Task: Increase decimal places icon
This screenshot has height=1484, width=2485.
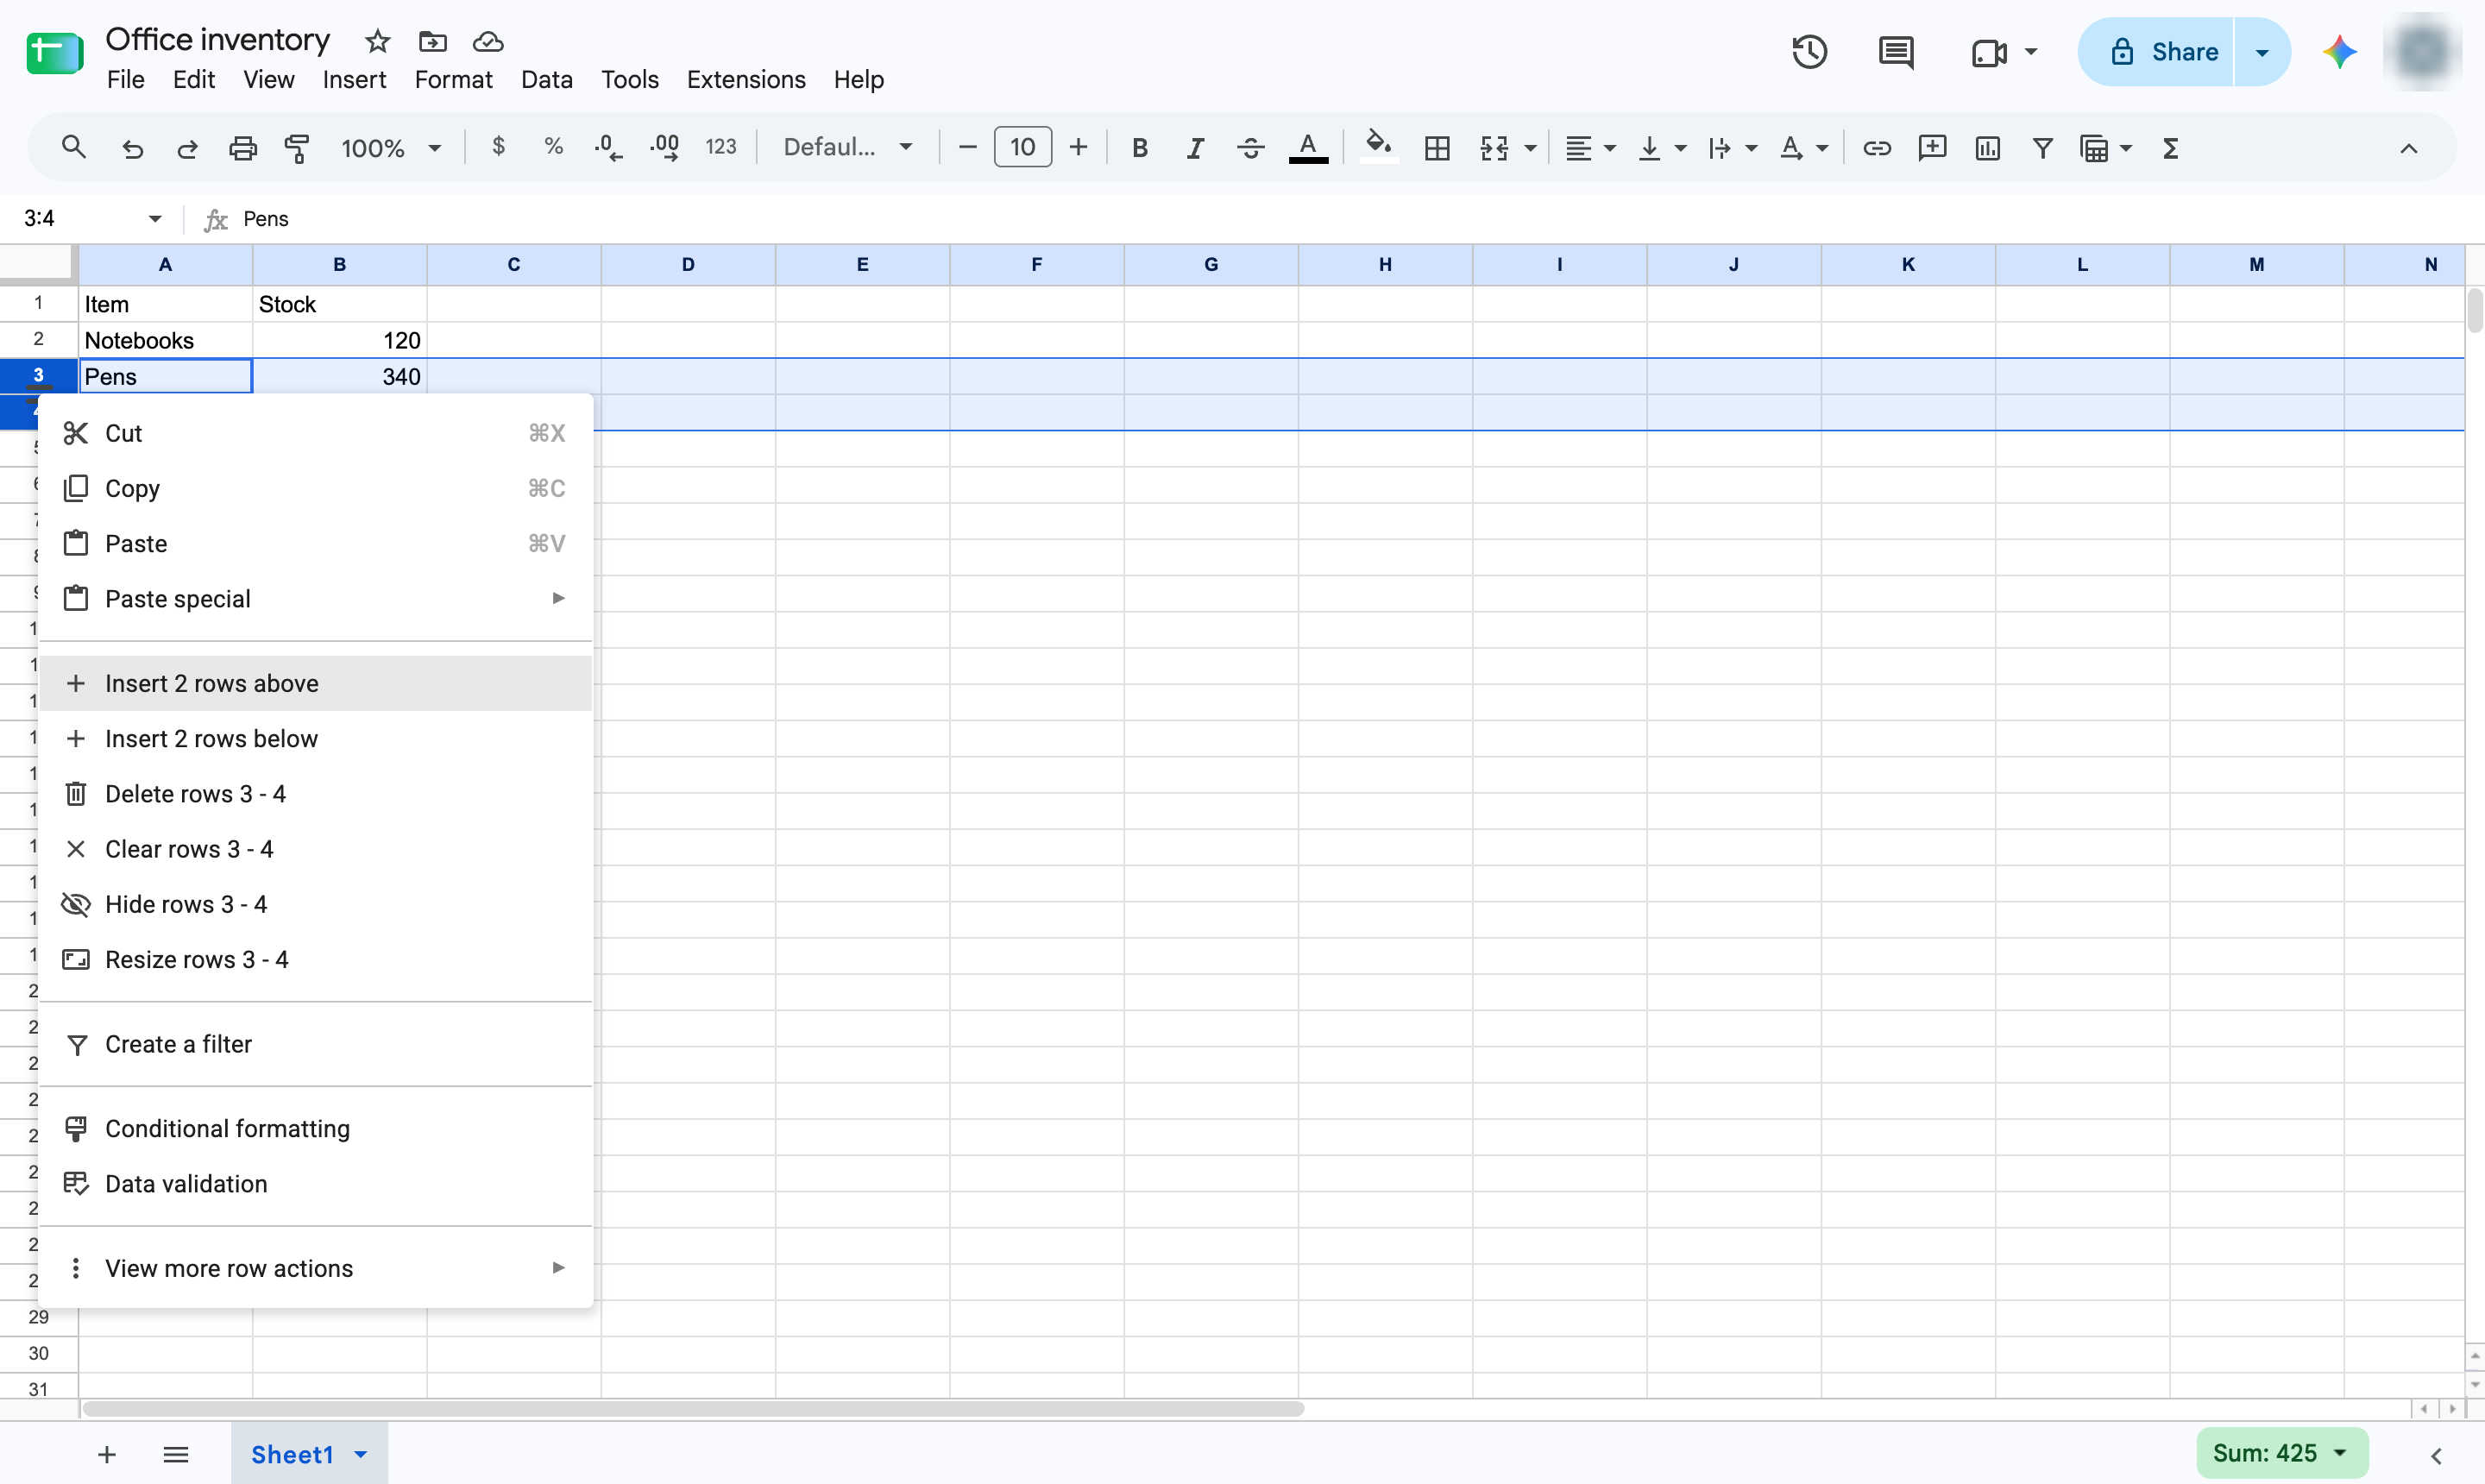Action: (665, 148)
